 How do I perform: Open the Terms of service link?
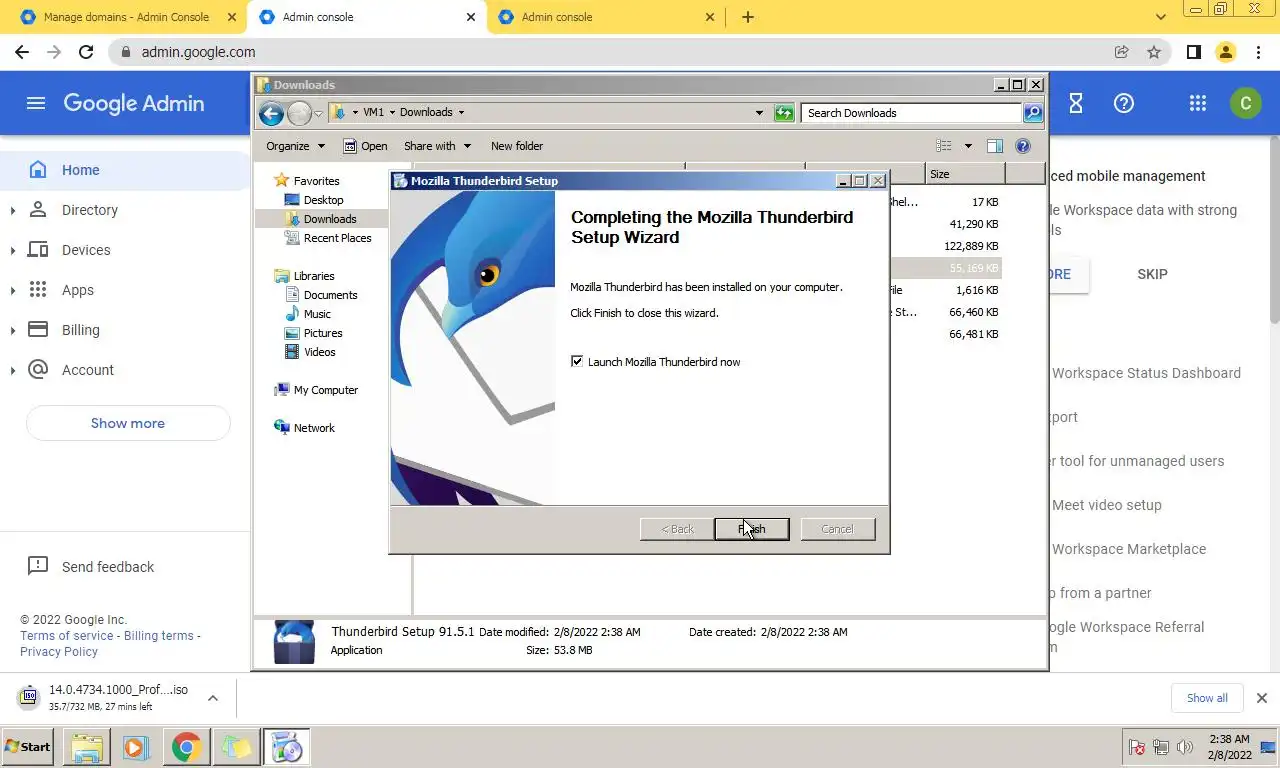click(x=67, y=636)
